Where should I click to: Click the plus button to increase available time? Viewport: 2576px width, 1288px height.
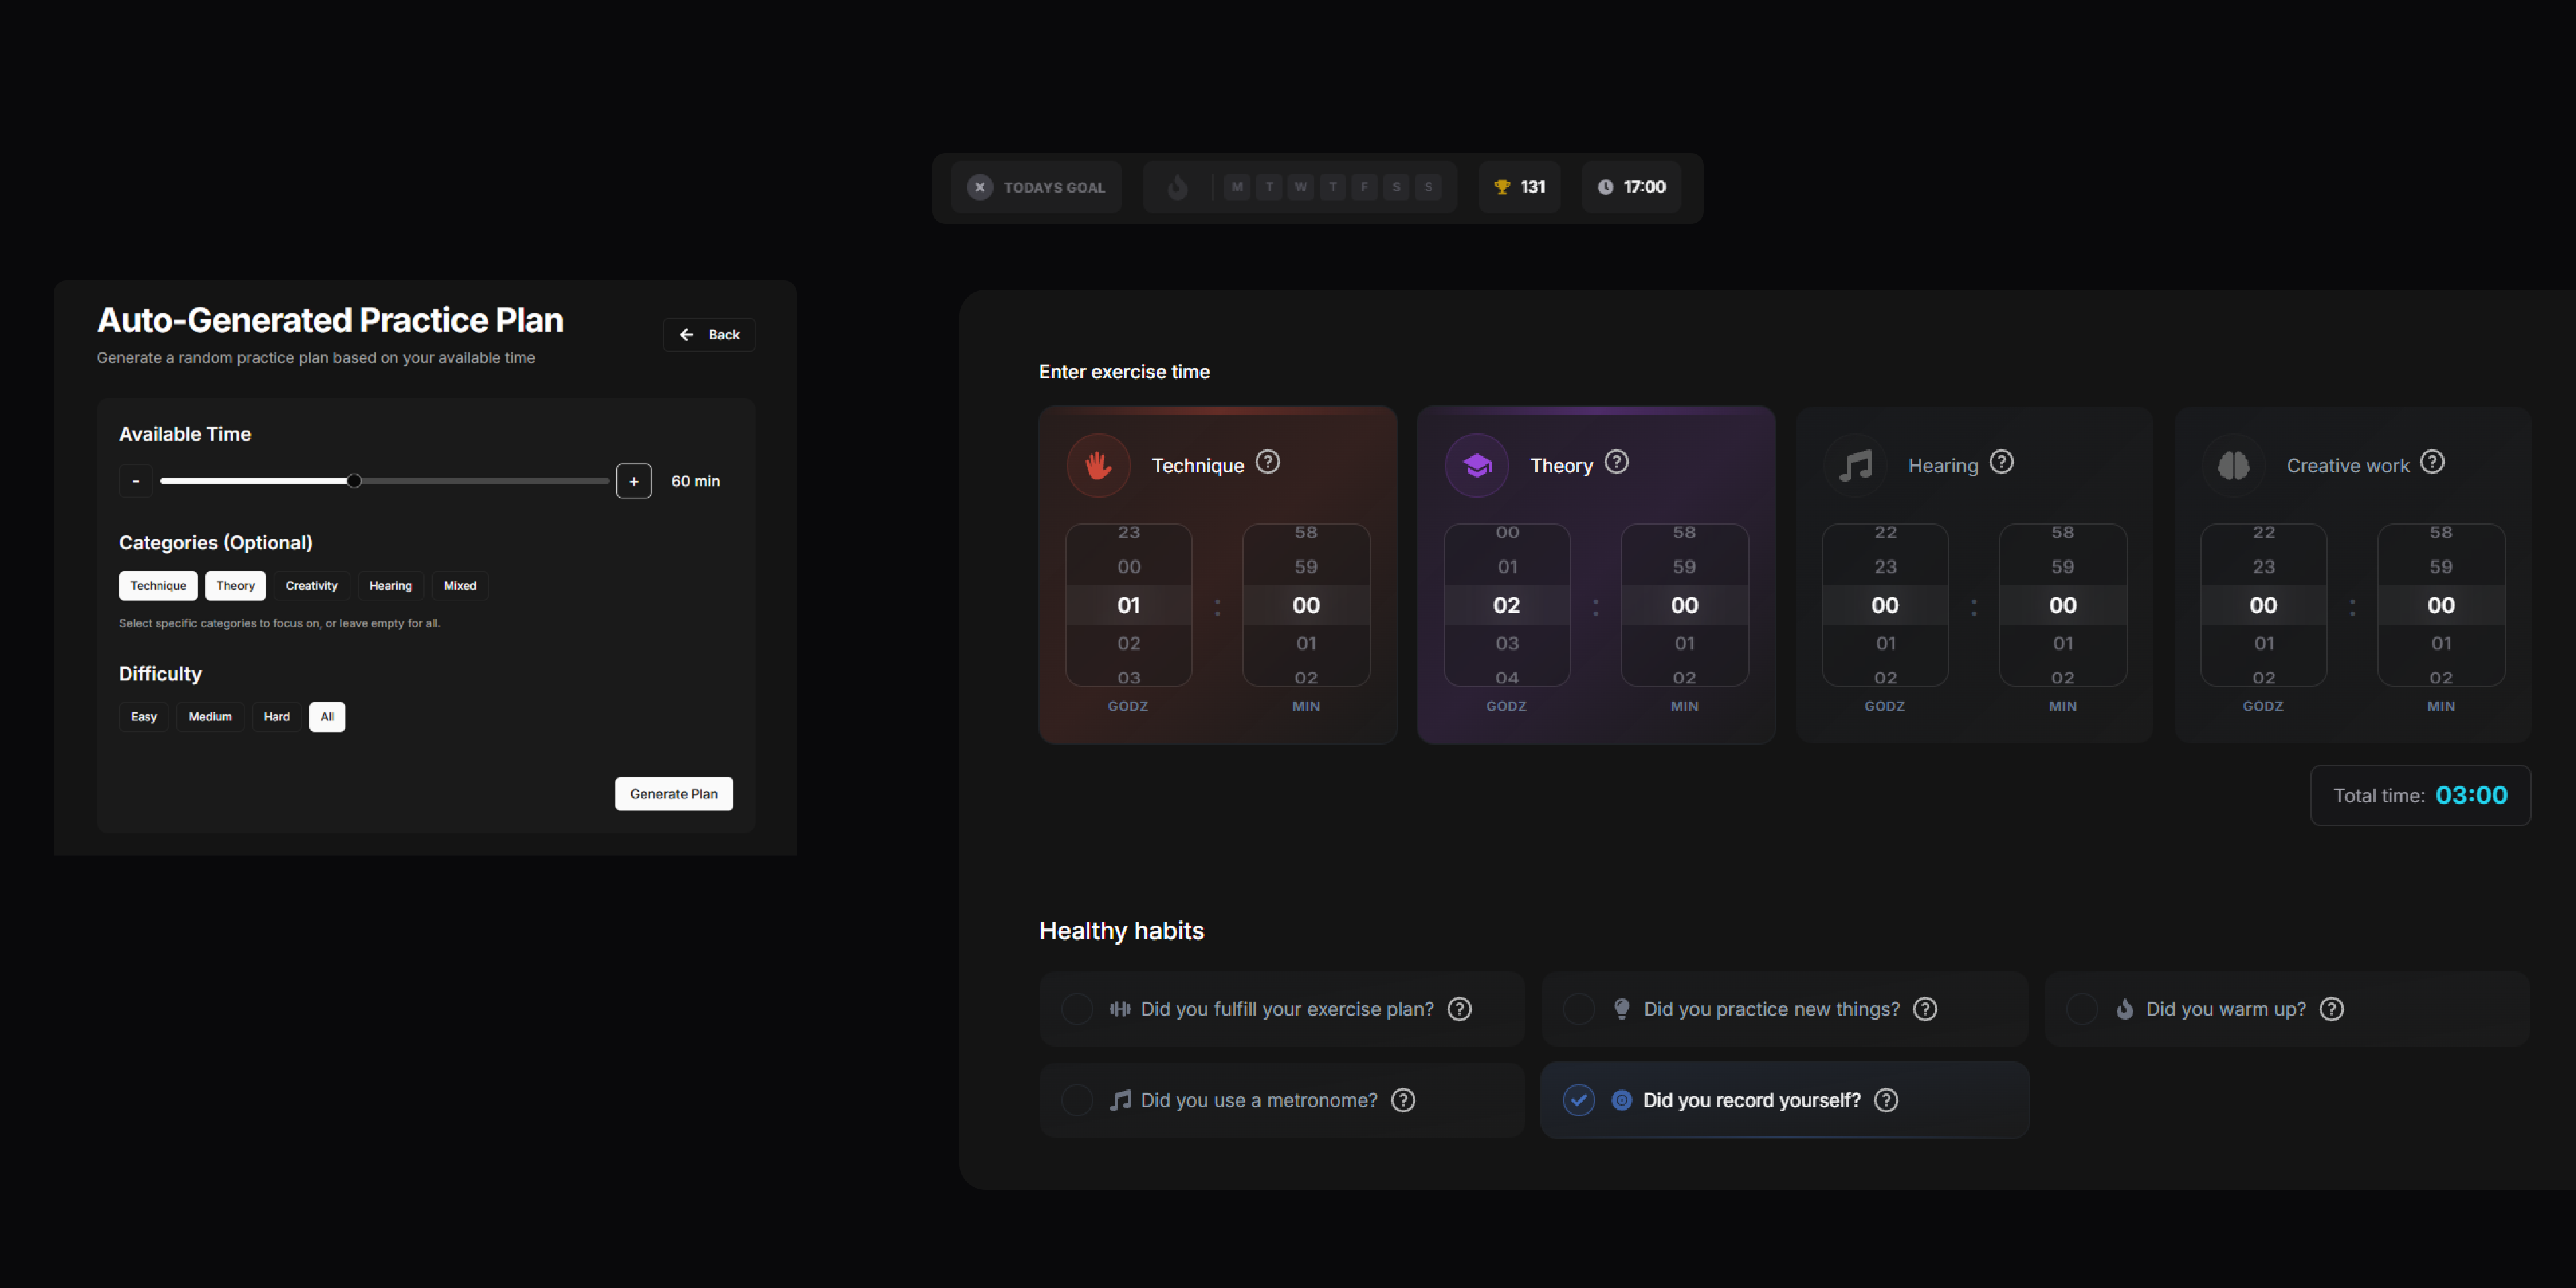633,480
